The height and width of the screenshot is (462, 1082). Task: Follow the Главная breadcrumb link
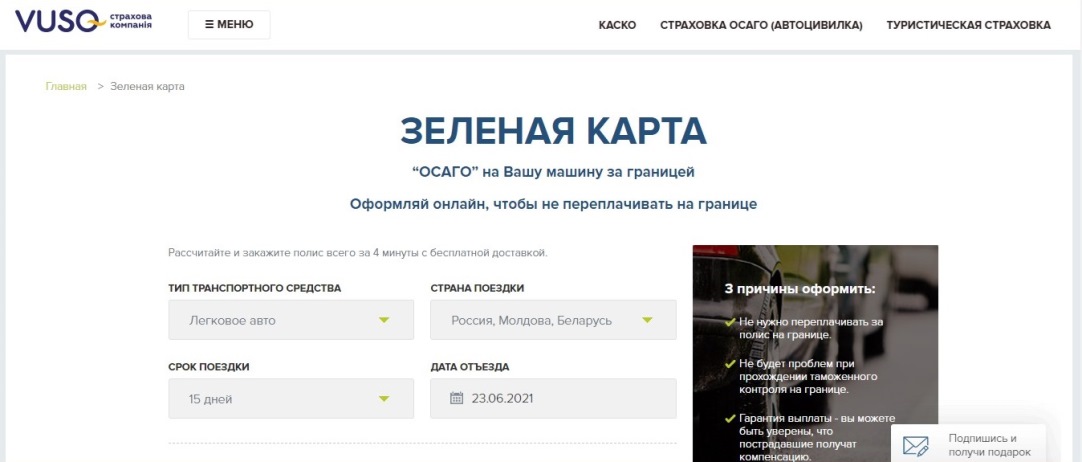pyautogui.click(x=66, y=86)
